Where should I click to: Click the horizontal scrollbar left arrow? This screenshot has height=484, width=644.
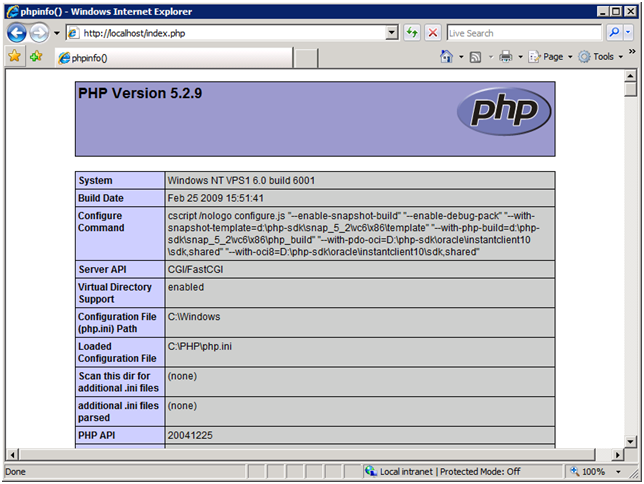[x=12, y=454]
